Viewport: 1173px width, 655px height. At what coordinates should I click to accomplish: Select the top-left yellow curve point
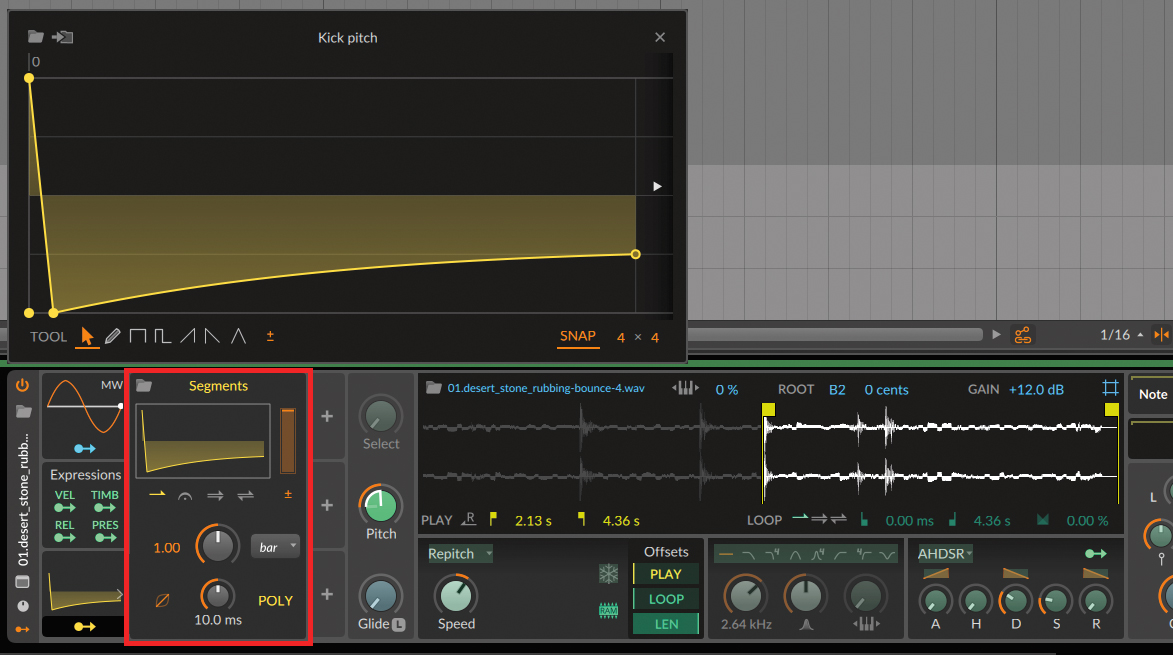pyautogui.click(x=29, y=78)
